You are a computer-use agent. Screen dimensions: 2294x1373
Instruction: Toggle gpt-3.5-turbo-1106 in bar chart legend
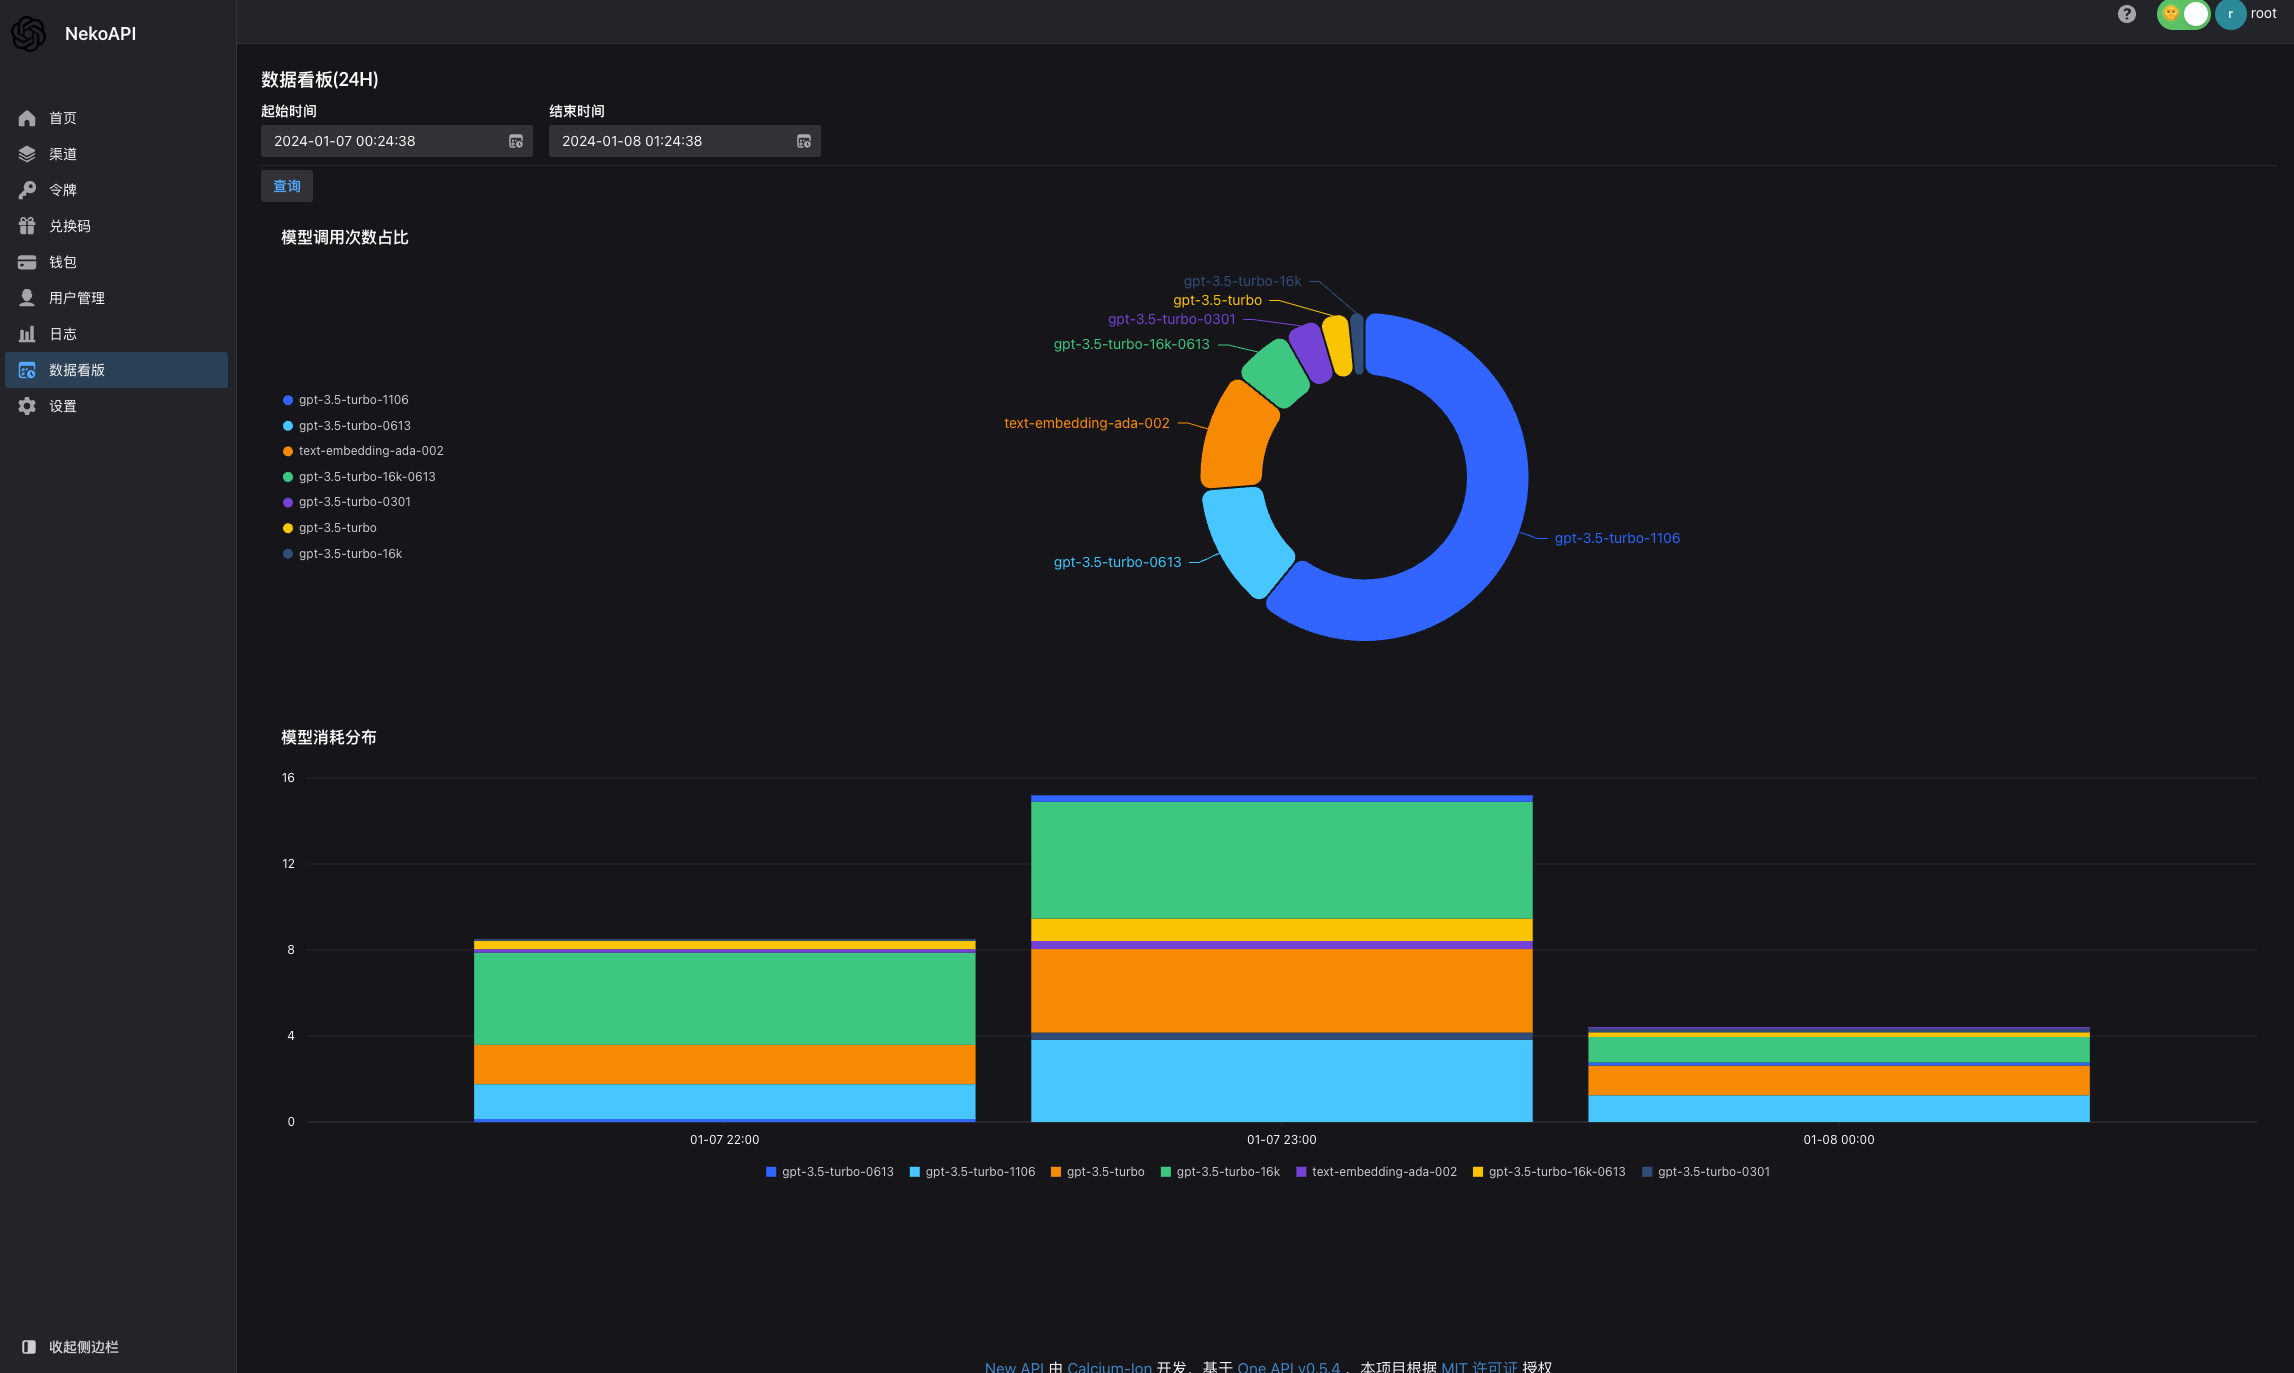click(972, 1172)
